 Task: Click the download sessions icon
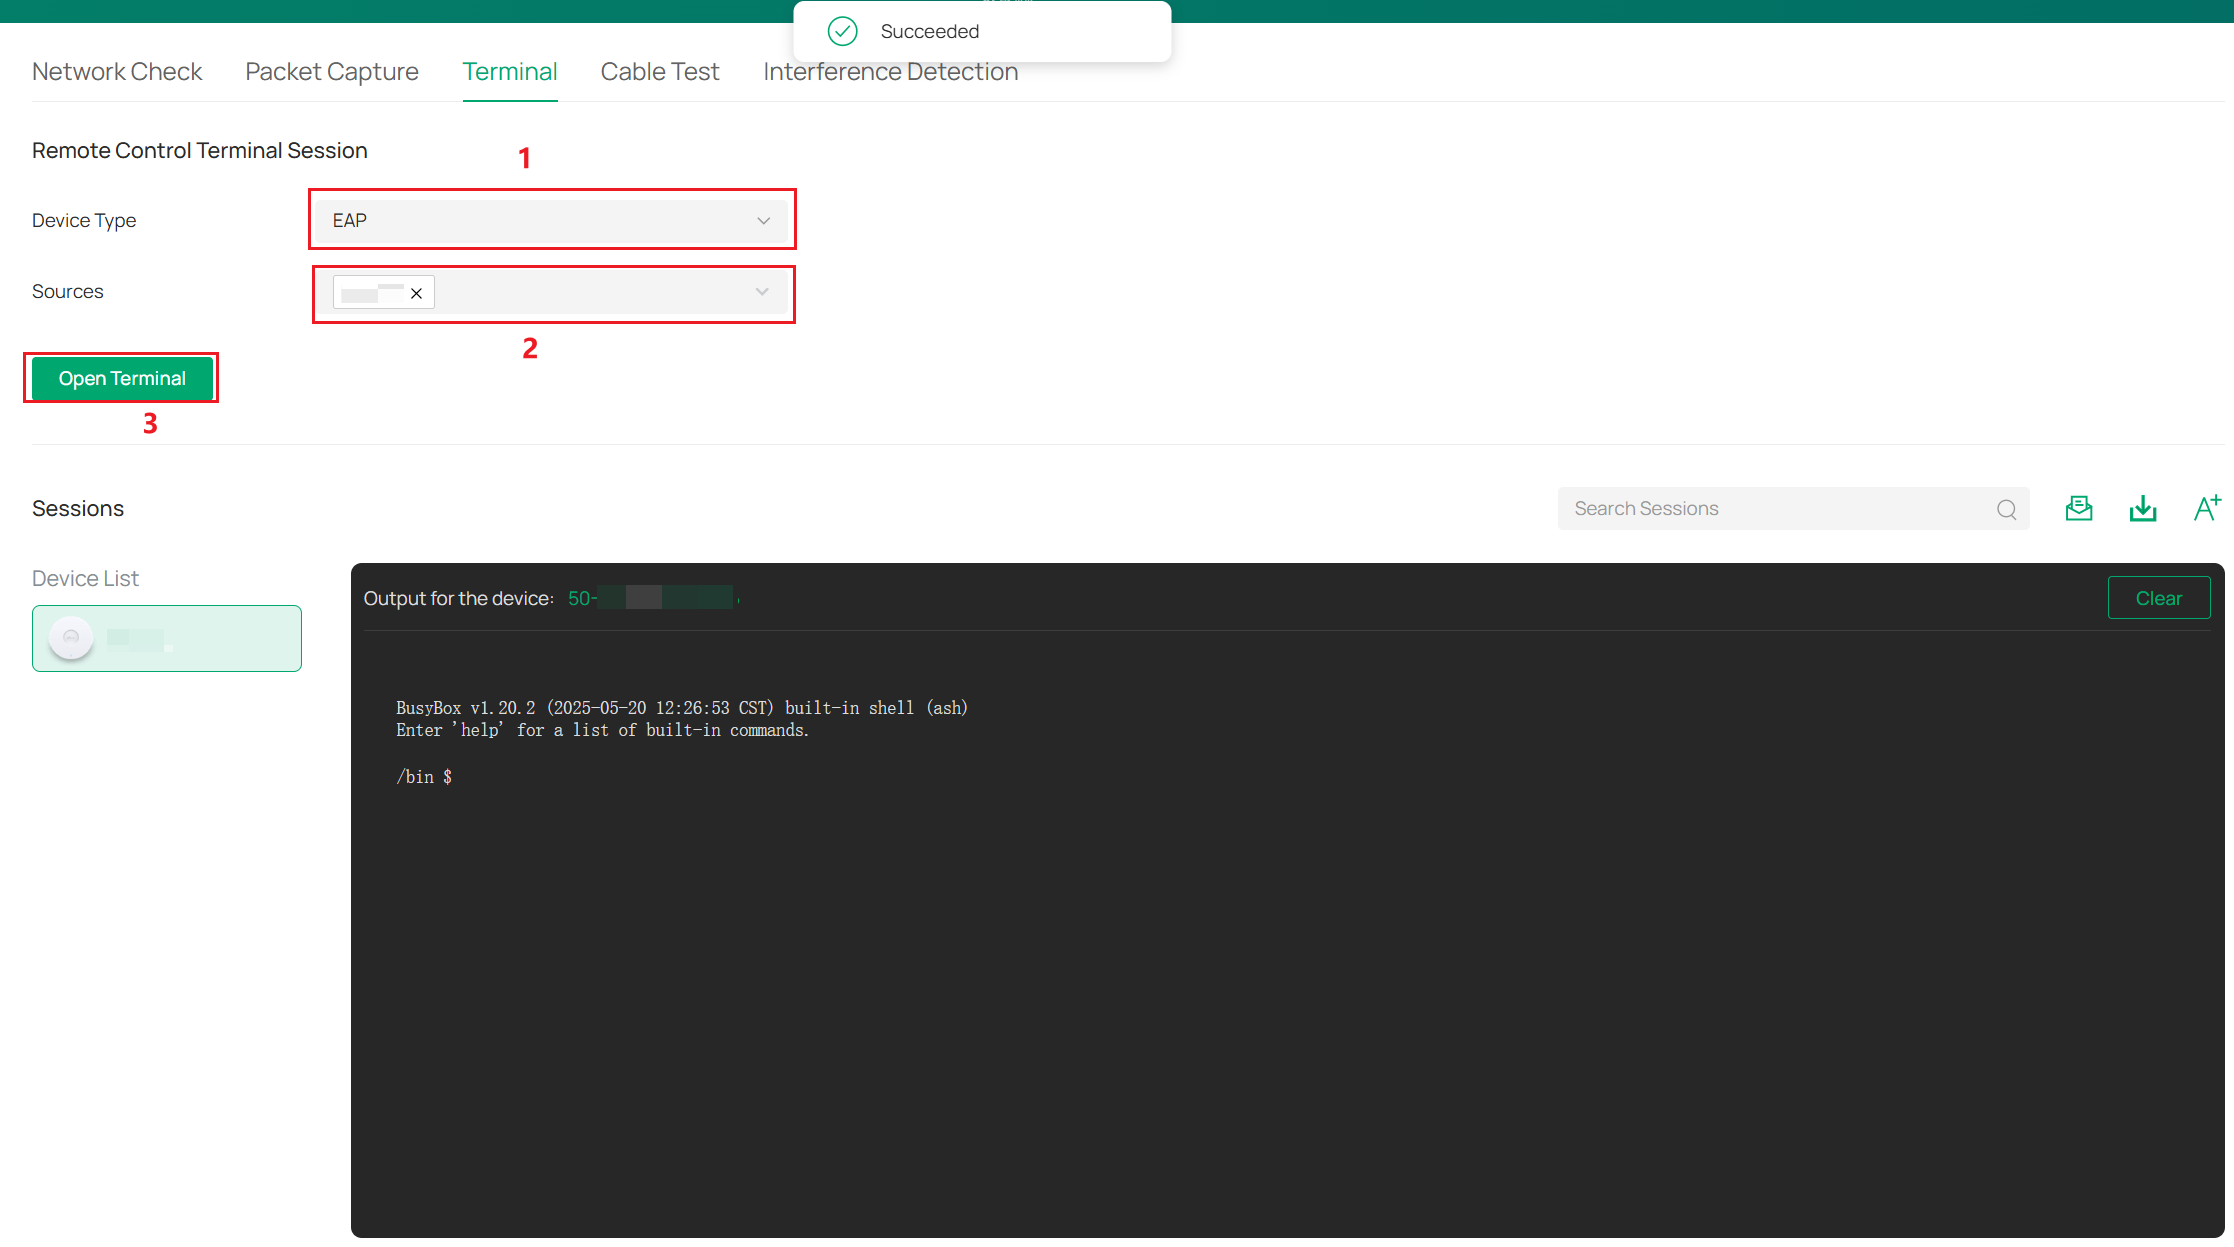(2143, 508)
